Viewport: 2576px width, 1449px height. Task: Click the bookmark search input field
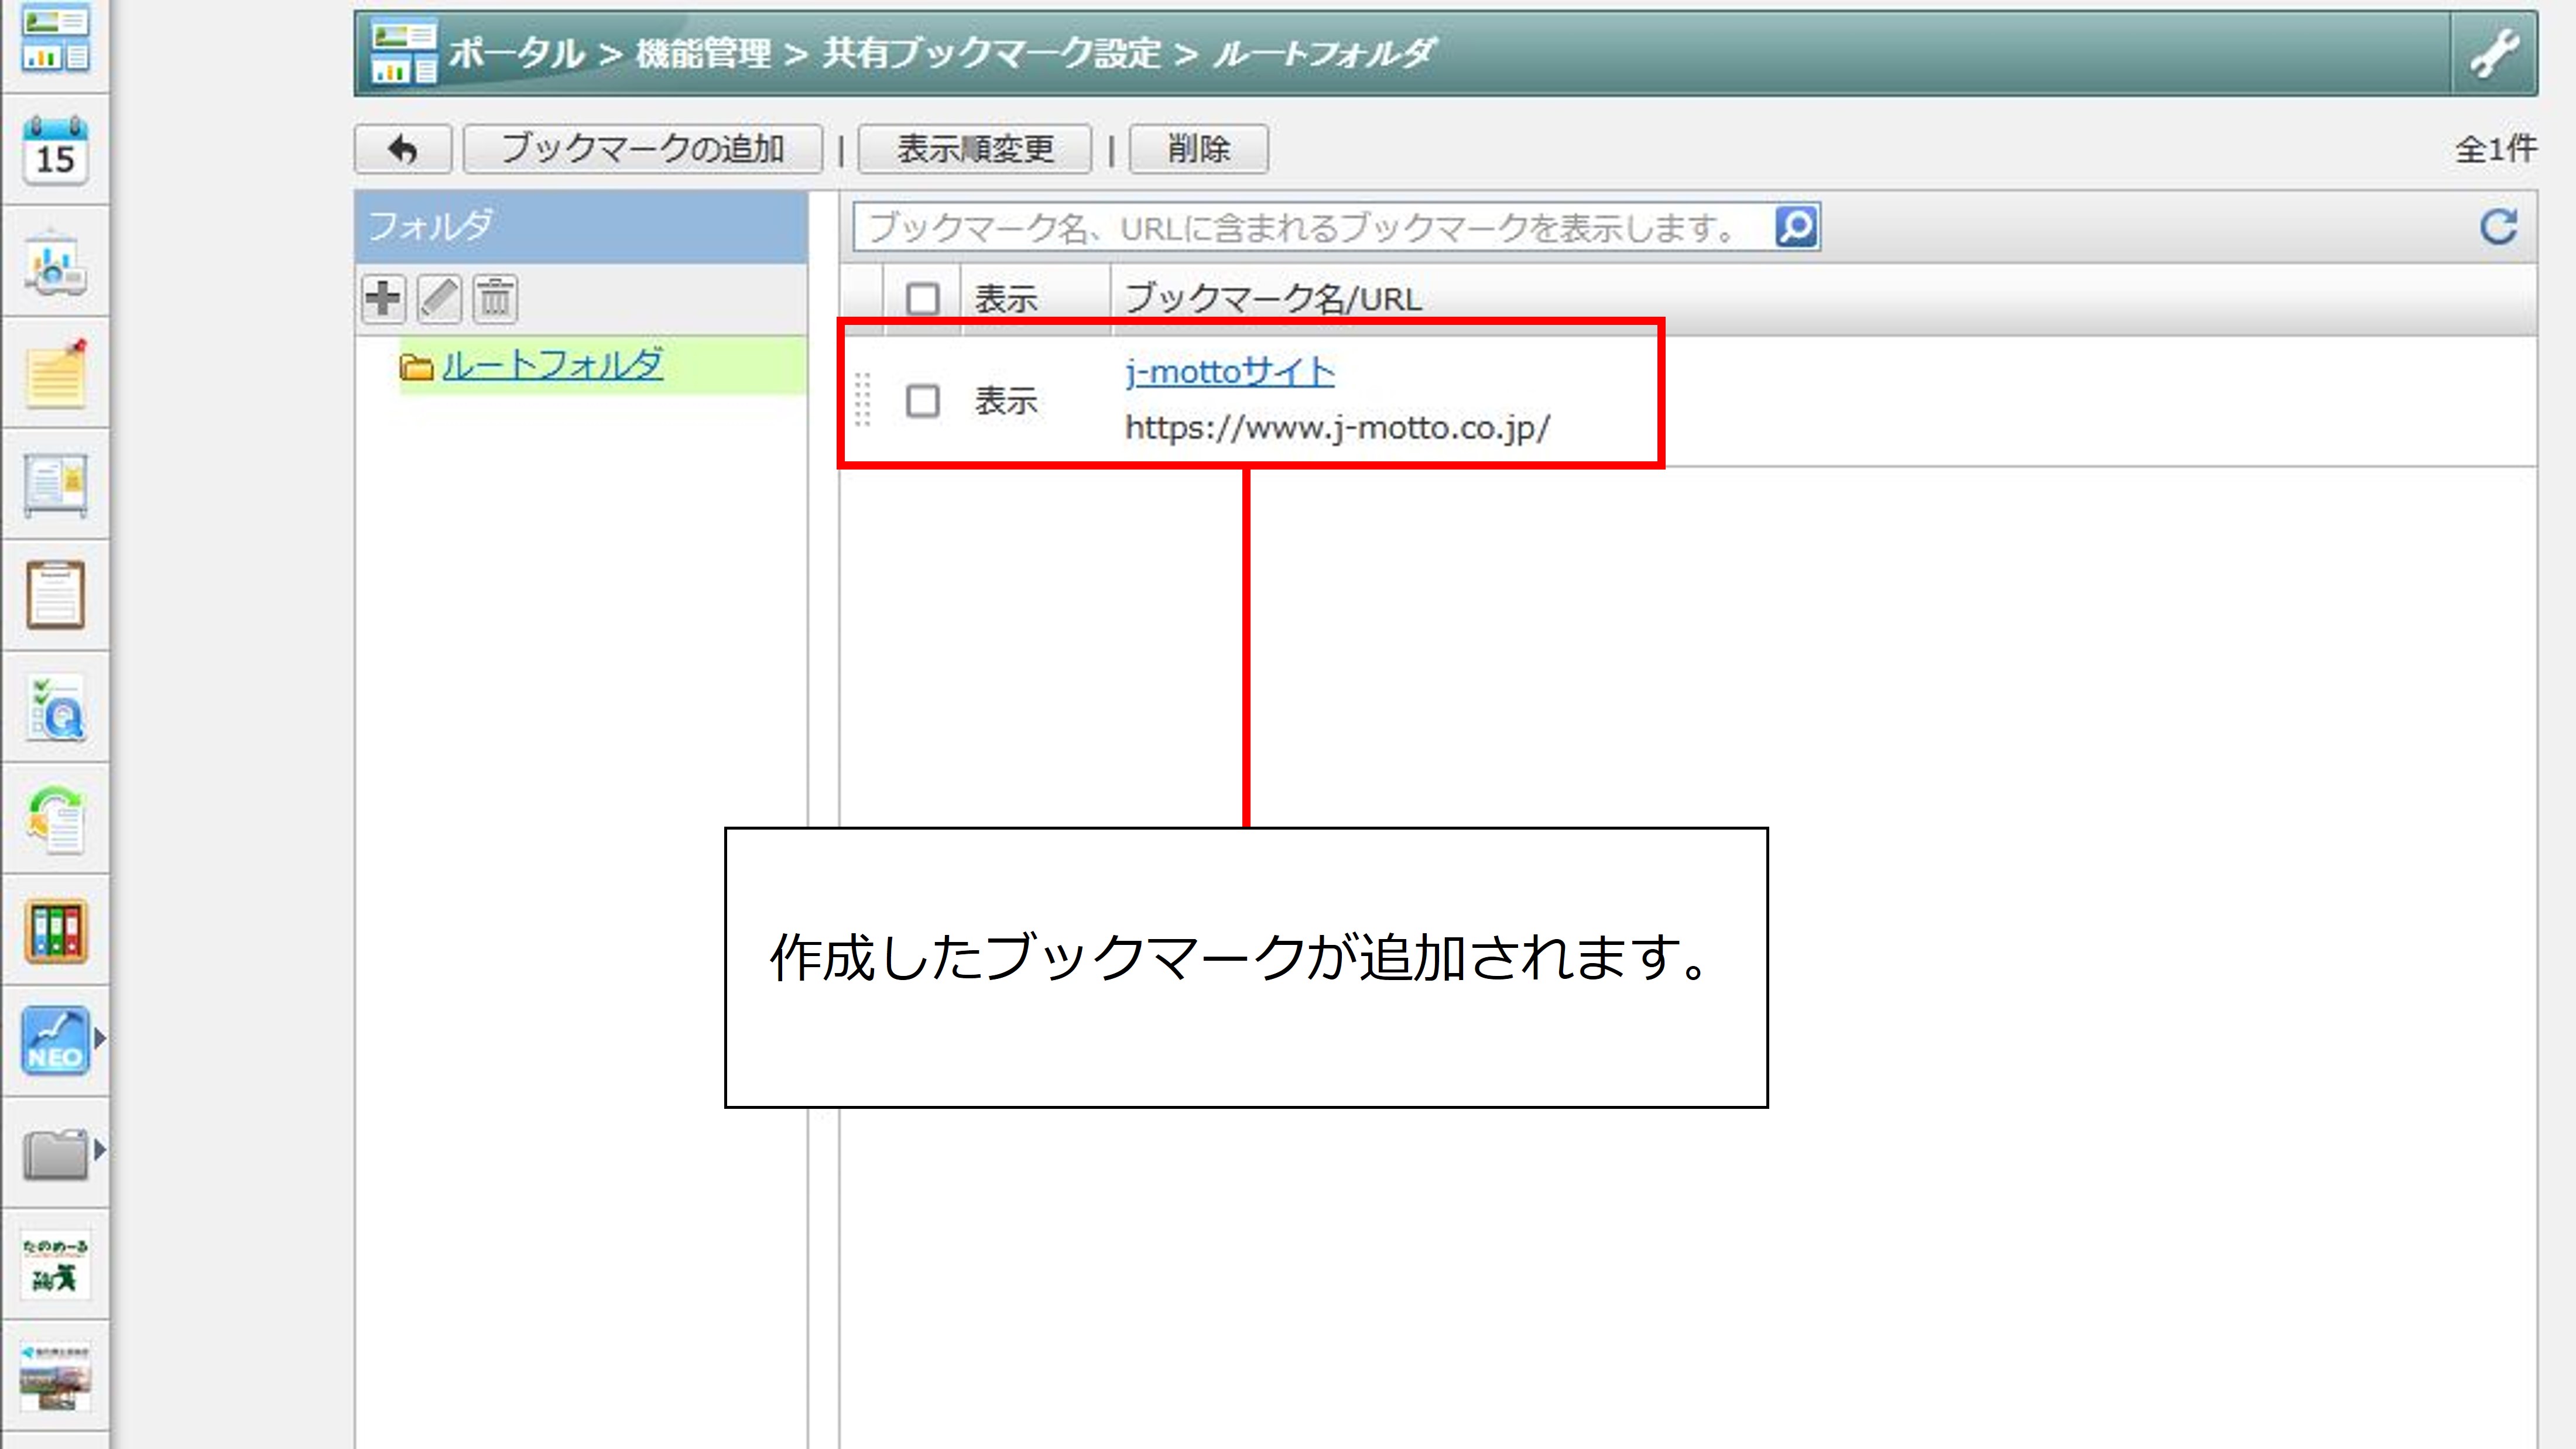tap(1310, 228)
